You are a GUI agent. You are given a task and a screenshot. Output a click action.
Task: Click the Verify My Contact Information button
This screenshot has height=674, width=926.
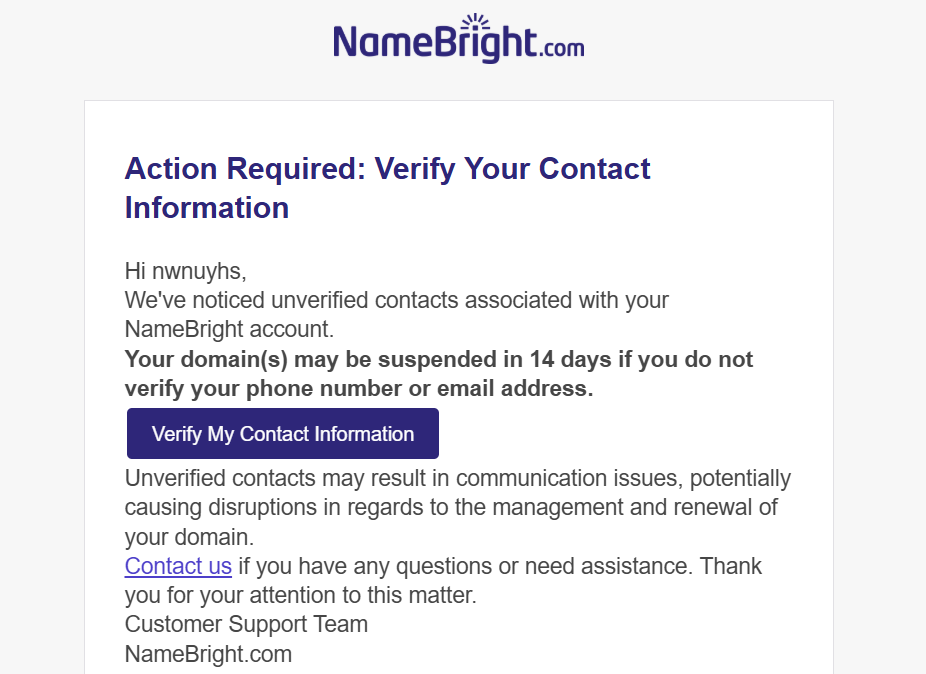click(283, 434)
